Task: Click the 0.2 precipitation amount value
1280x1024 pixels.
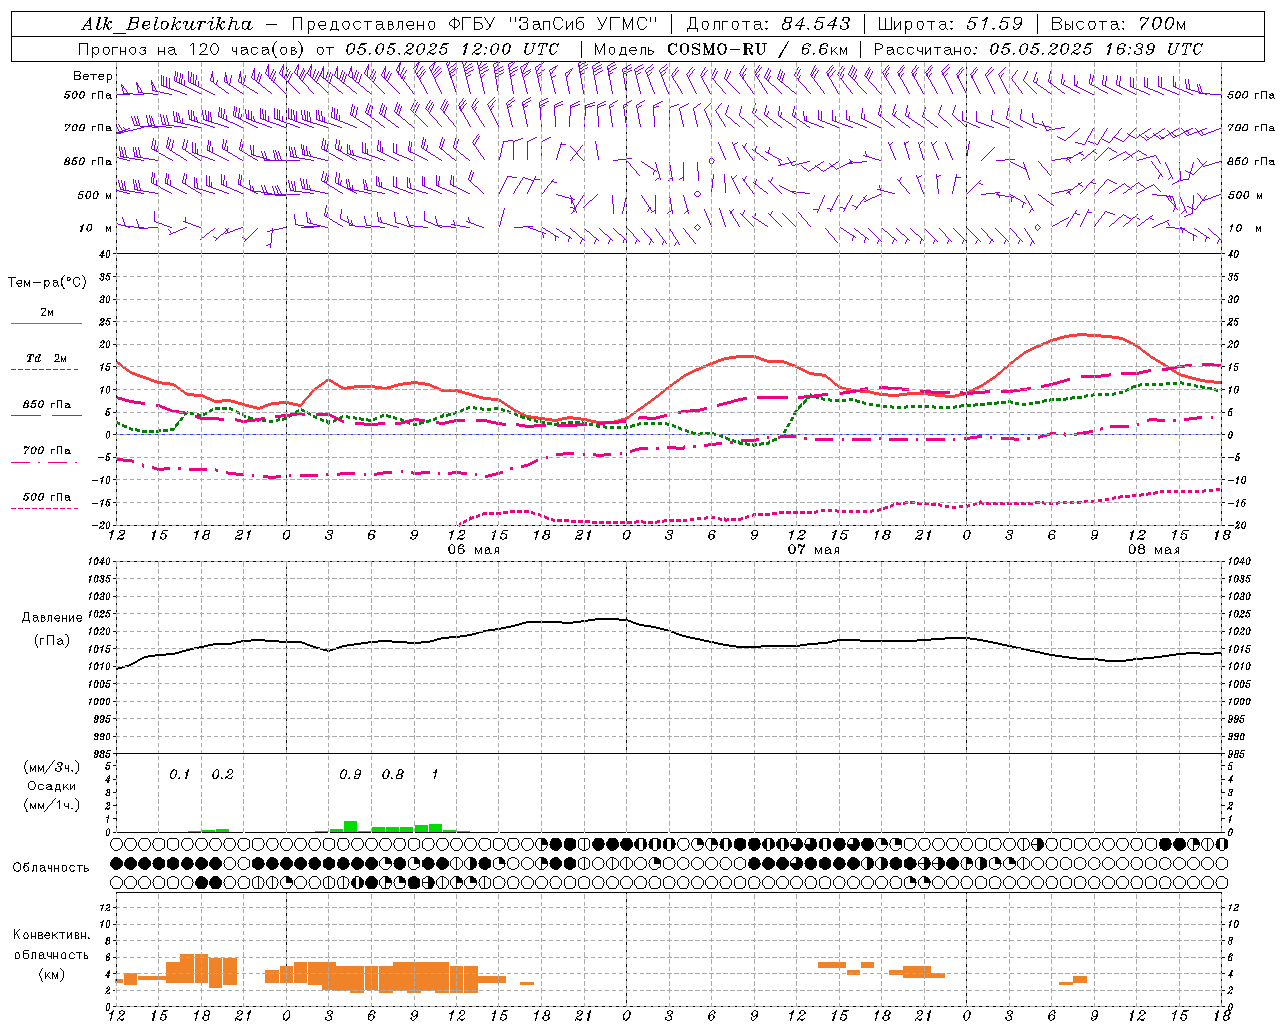Action: 222,775
